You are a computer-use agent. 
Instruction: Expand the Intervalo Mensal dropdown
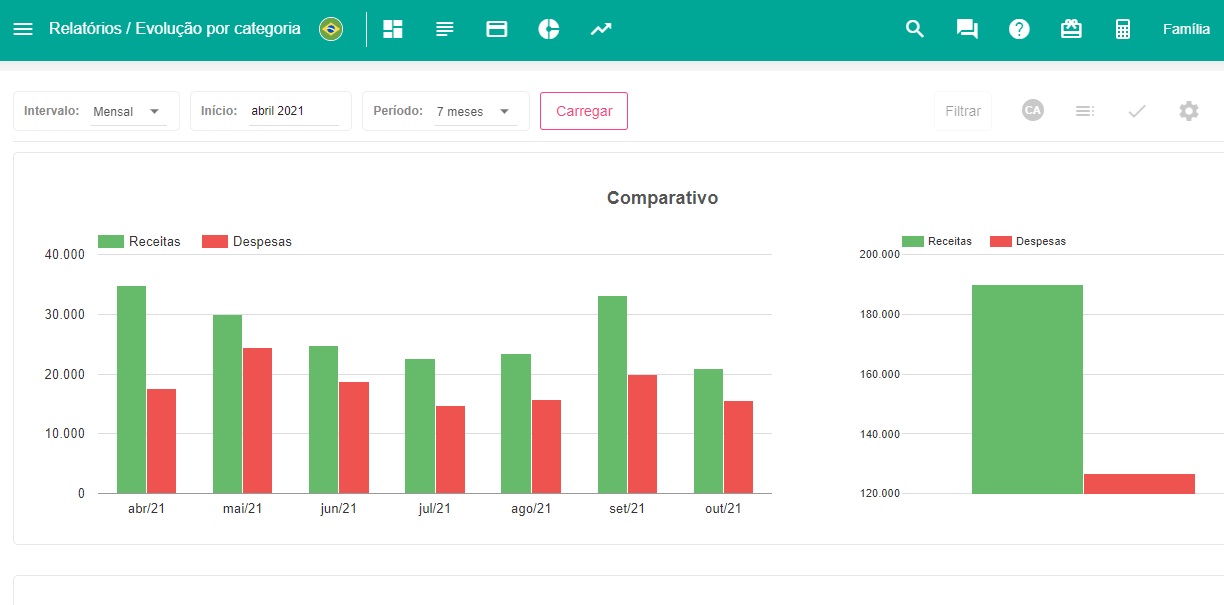(127, 111)
